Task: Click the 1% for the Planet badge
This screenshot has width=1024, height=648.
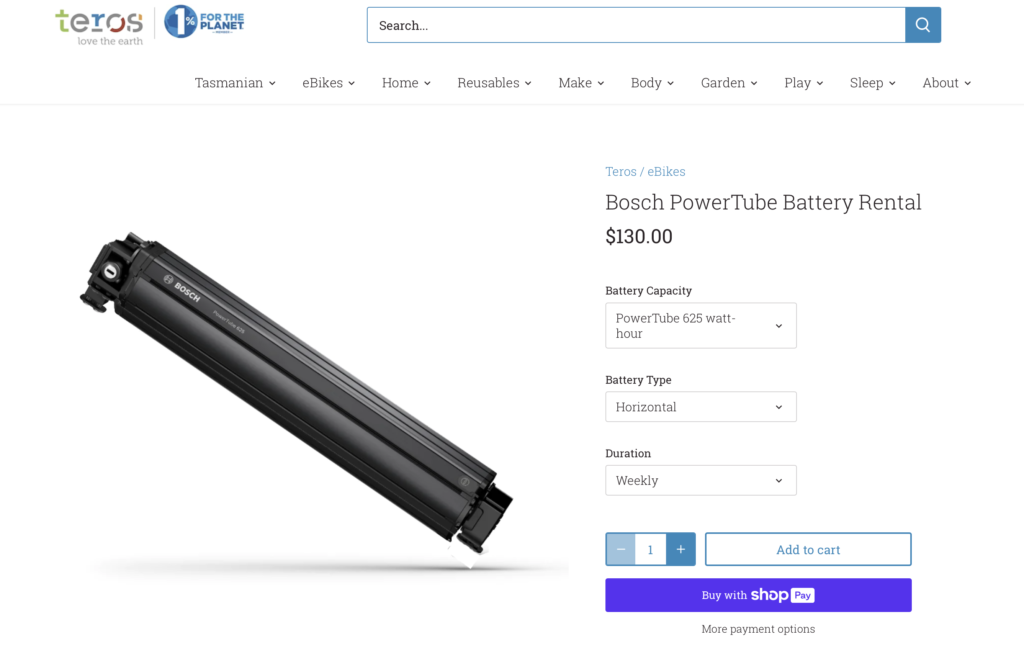Action: [204, 22]
